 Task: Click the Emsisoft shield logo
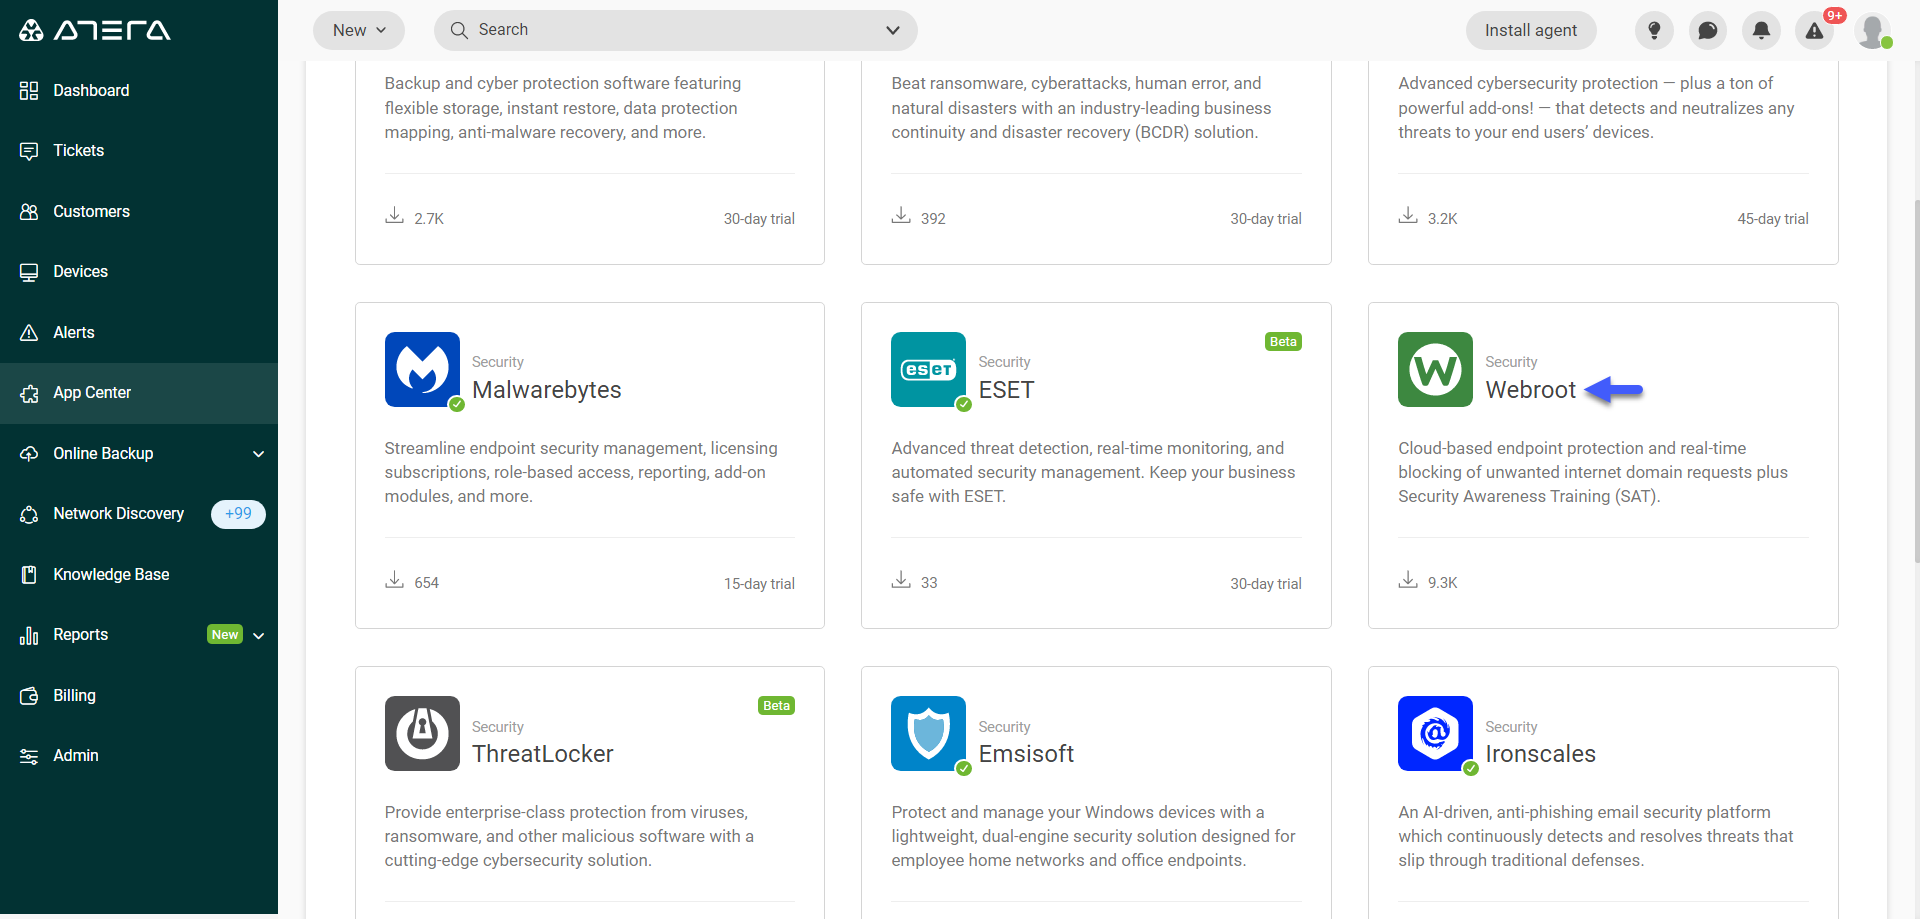tap(928, 733)
